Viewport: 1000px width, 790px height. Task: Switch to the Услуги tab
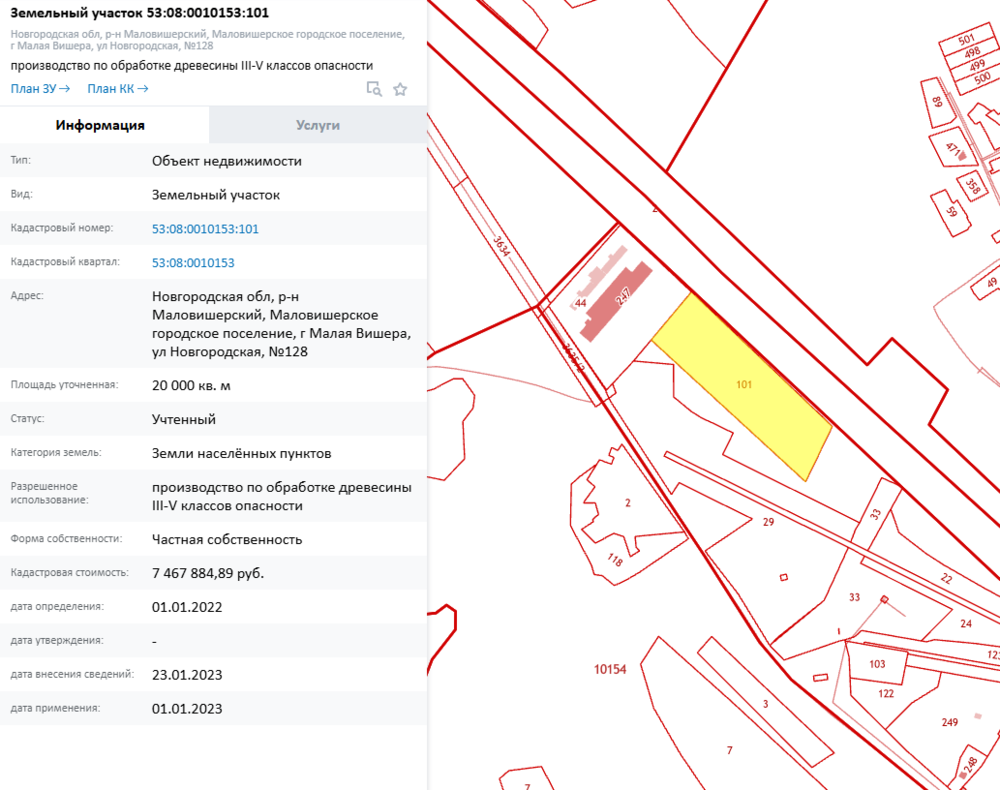(318, 125)
